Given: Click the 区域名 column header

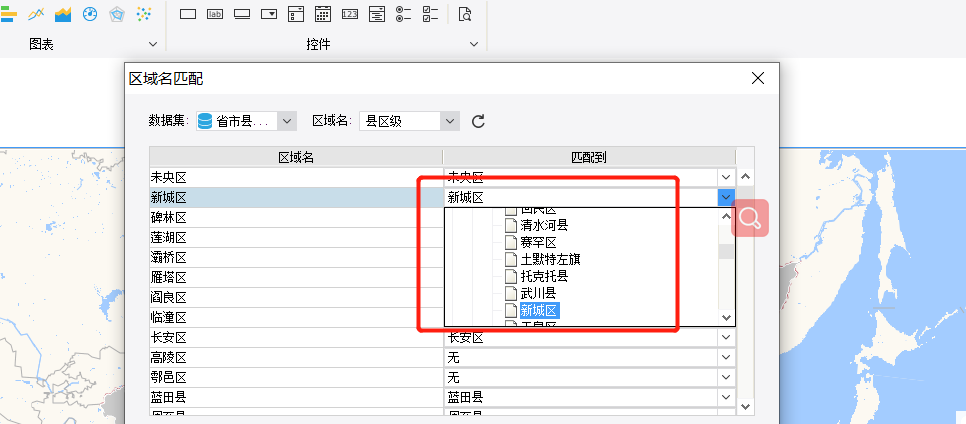Looking at the screenshot, I should [296, 157].
